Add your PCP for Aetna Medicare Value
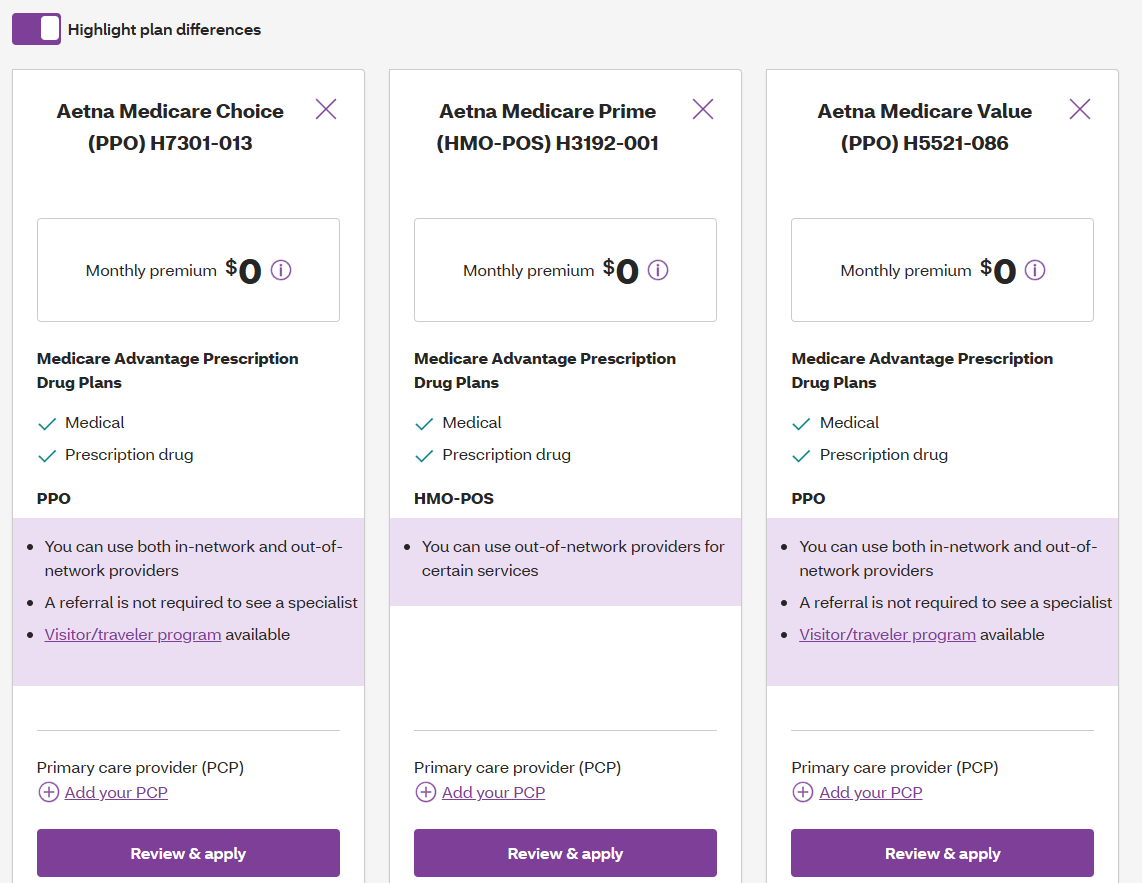1142x883 pixels. 870,793
